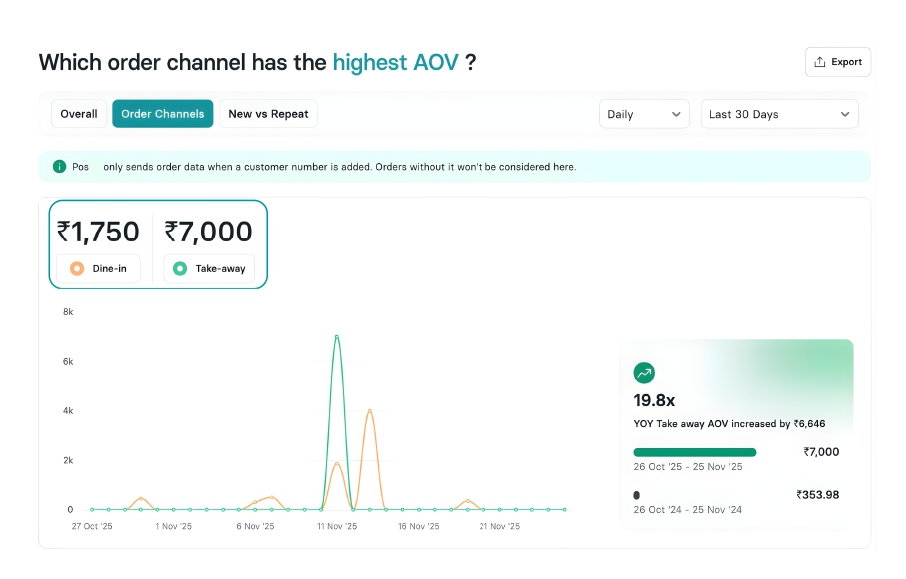Viewport: 906px width, 579px height.
Task: Switch to the Overall tab
Action: 79,114
